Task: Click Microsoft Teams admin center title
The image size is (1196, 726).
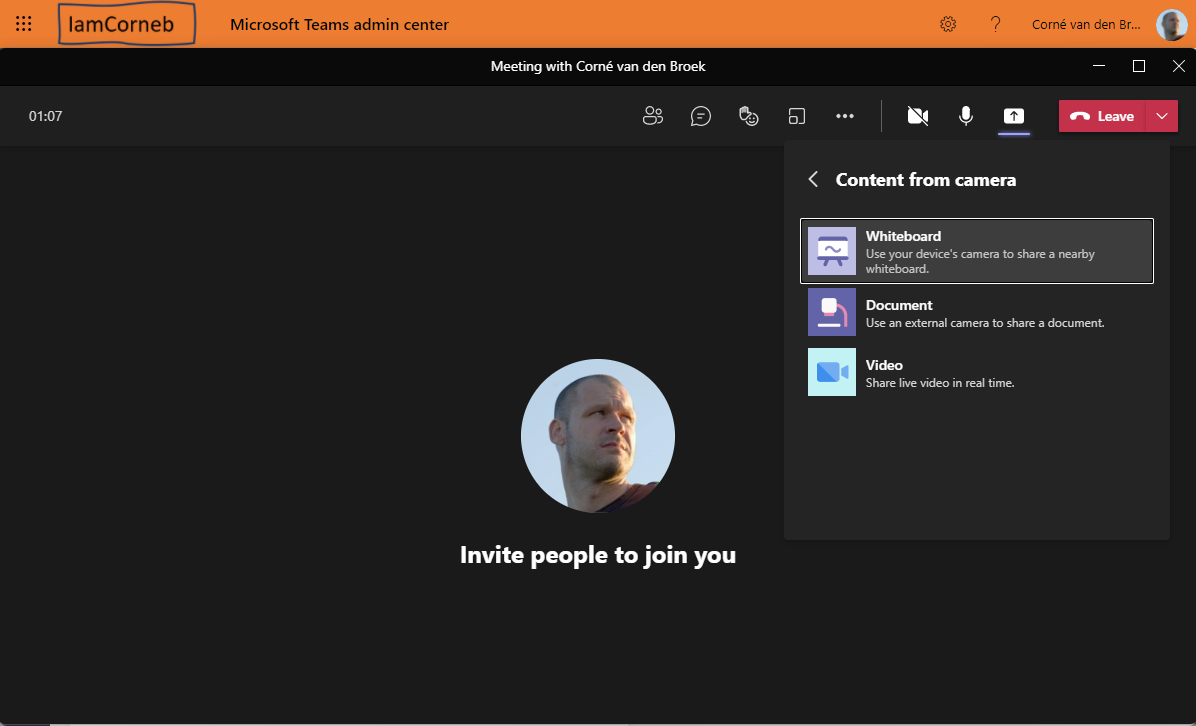Action: [339, 24]
